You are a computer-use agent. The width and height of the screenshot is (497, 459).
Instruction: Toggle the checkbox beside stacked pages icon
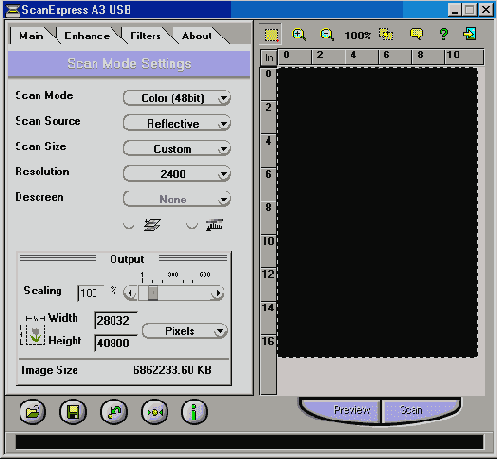pos(128,225)
